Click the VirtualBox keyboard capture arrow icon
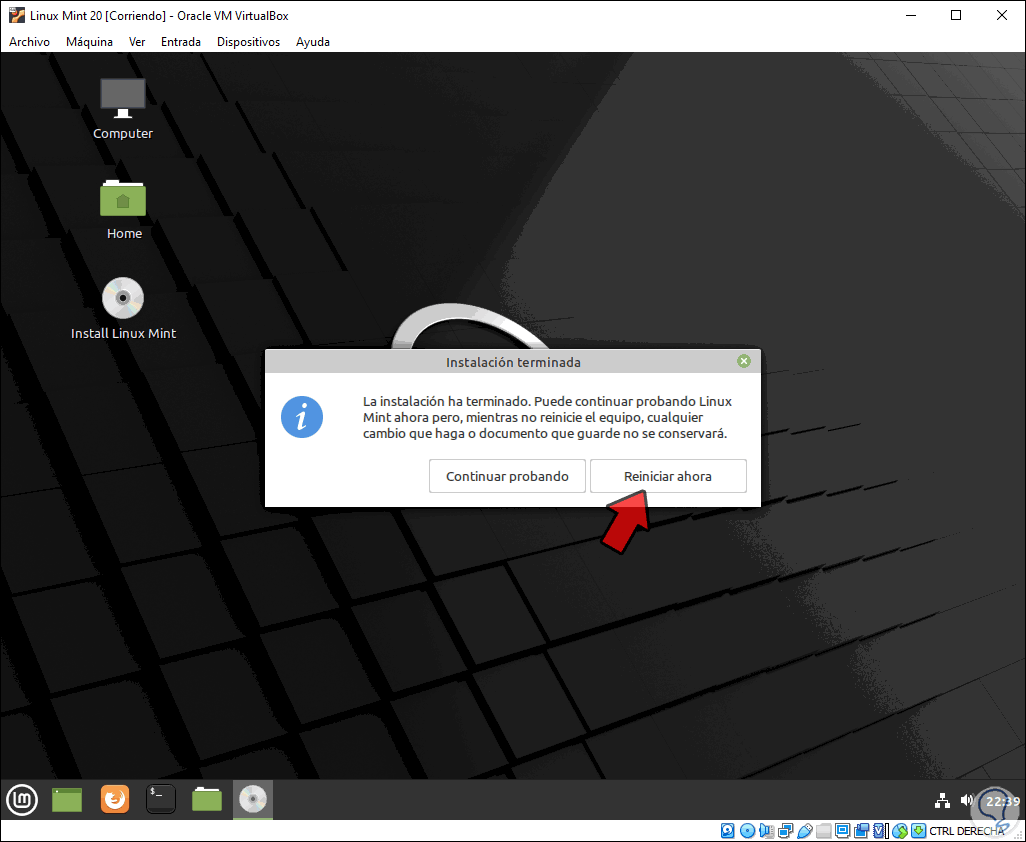 pos(919,831)
